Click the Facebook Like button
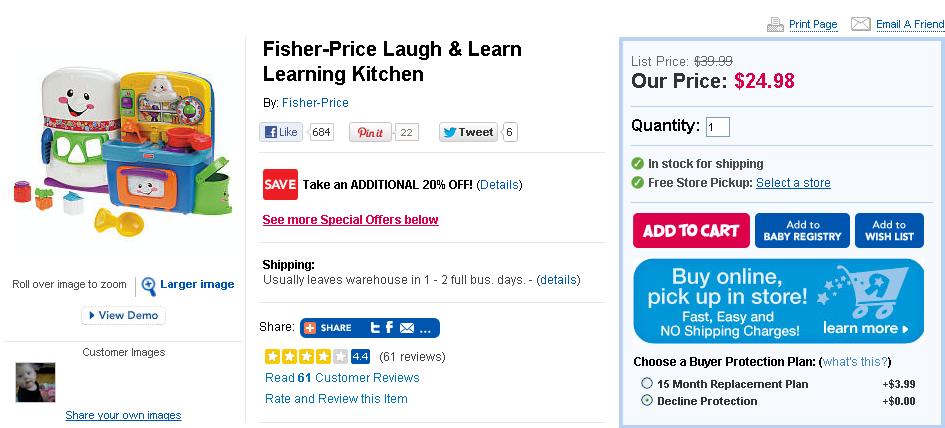945x428 pixels. coord(281,132)
